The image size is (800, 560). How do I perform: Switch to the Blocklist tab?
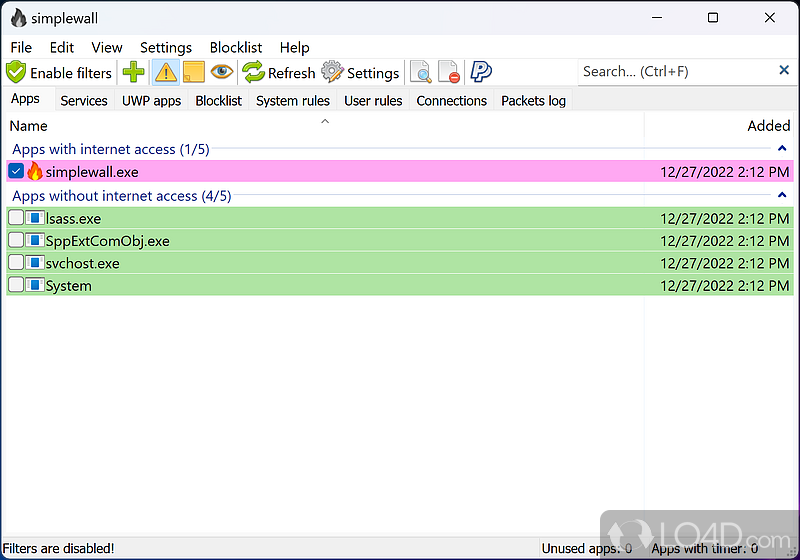[218, 101]
